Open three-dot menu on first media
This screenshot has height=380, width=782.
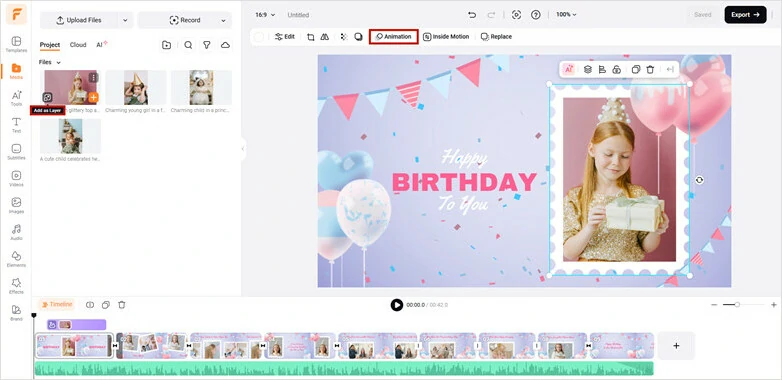point(93,77)
